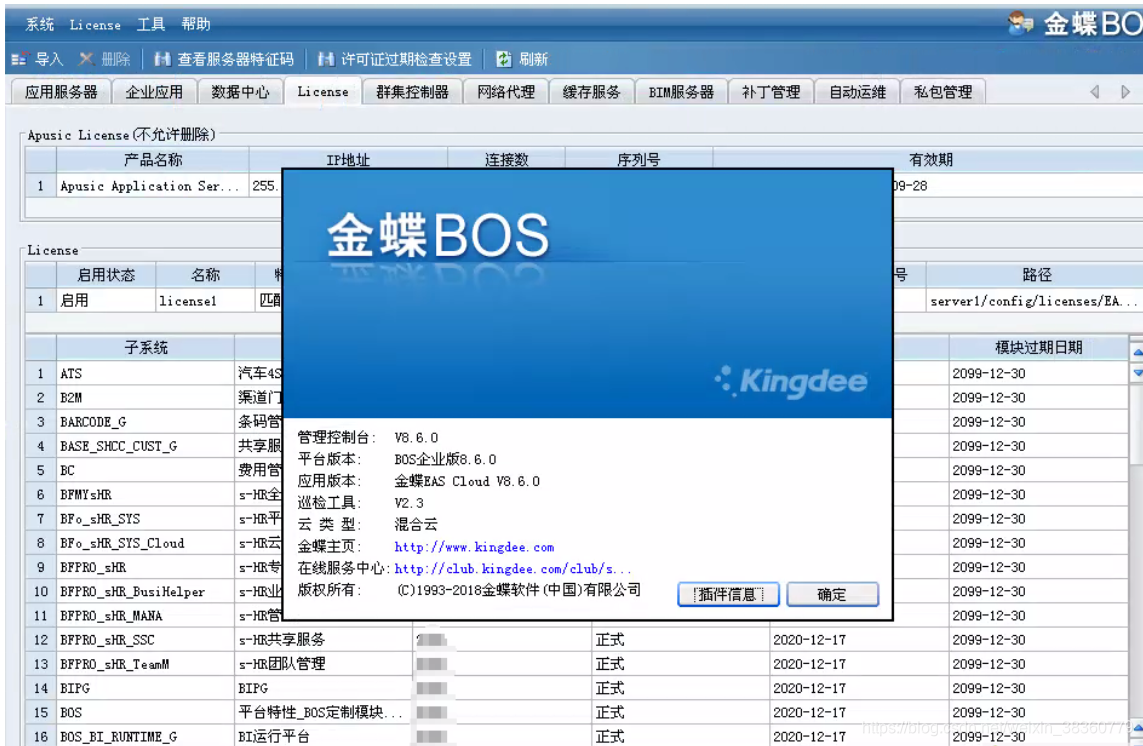
Task: Switch to the 补丁管理 tab
Action: point(771,92)
